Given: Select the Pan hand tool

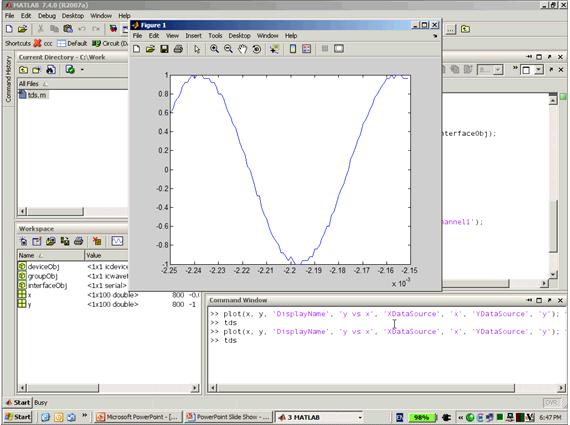Looking at the screenshot, I should (x=242, y=49).
